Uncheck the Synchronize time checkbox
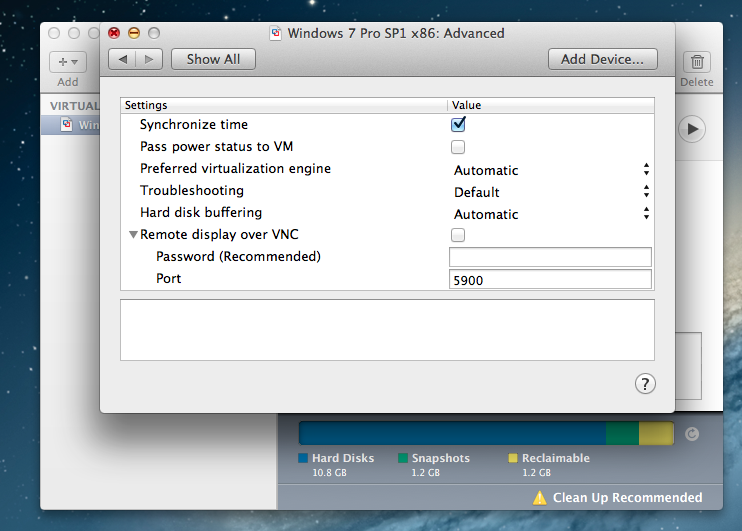The width and height of the screenshot is (742, 531). tap(459, 125)
